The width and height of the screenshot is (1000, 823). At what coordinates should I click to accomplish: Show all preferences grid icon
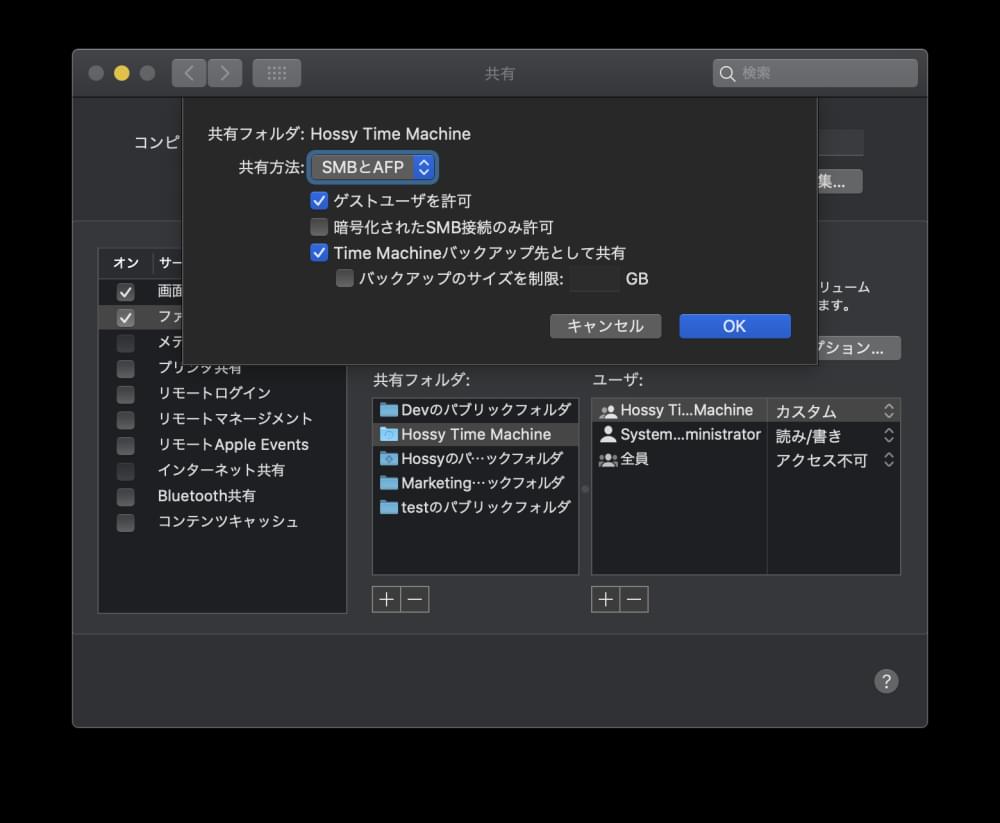pyautogui.click(x=277, y=73)
